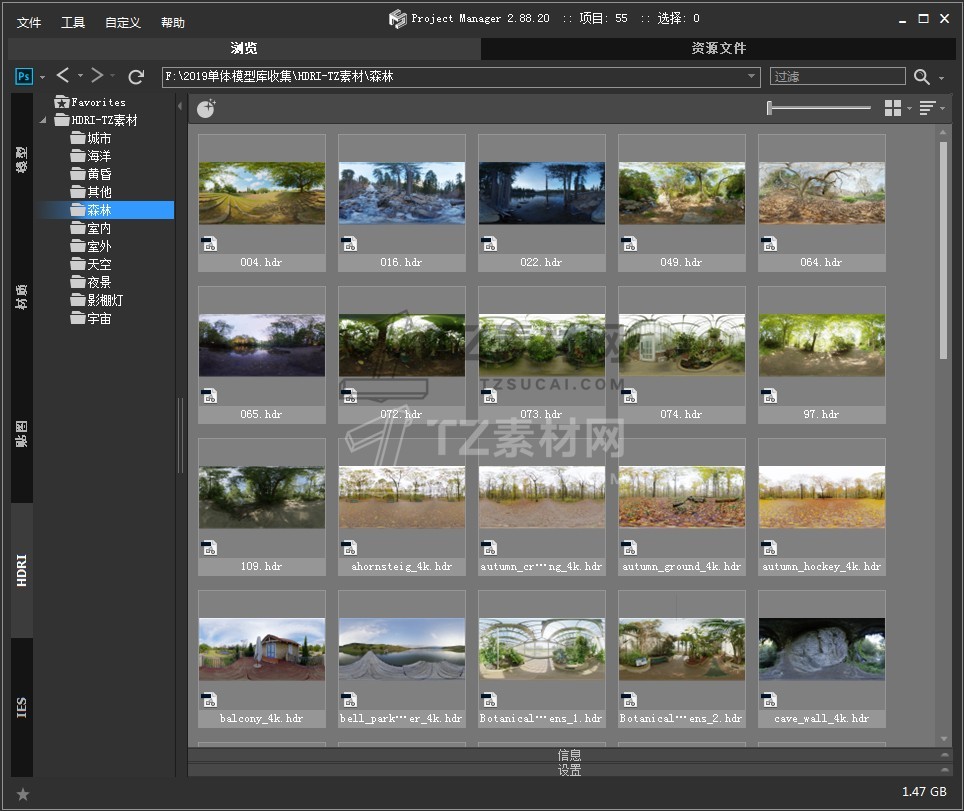Open the forward history dropdown arrow
The height and width of the screenshot is (811, 964).
(x=113, y=76)
